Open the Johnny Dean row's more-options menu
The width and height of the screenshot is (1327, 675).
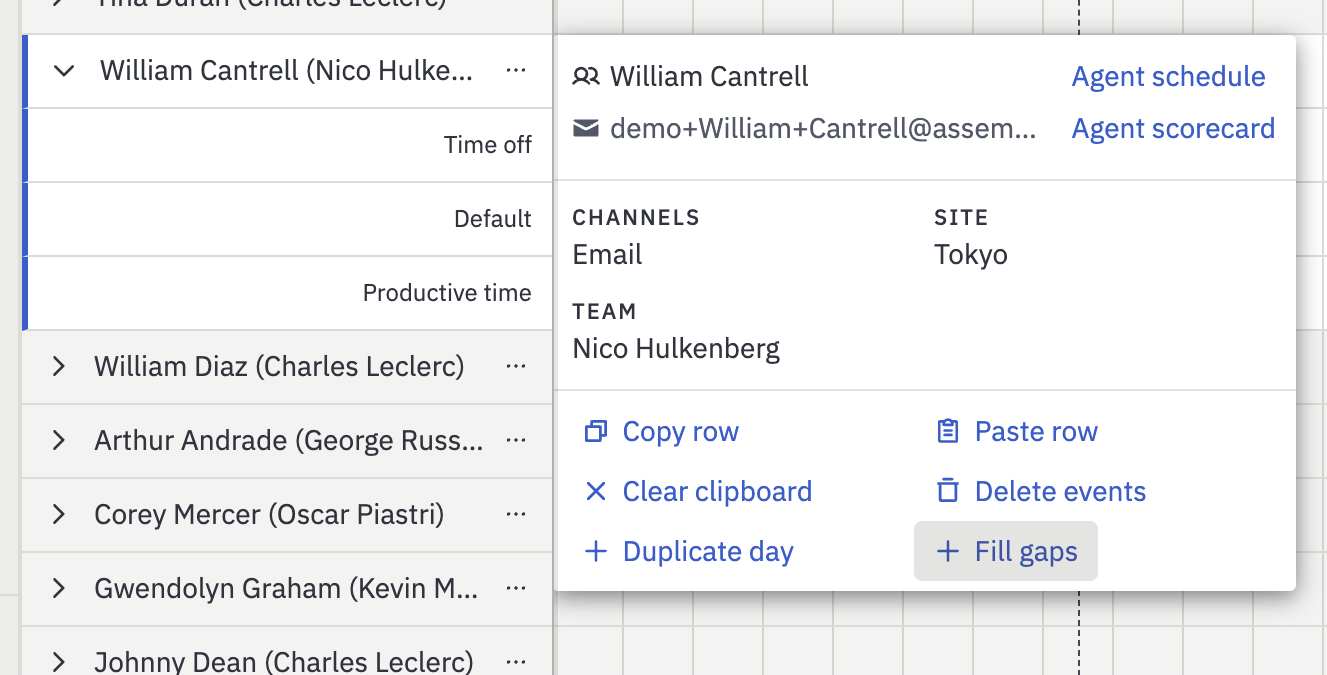click(x=516, y=662)
